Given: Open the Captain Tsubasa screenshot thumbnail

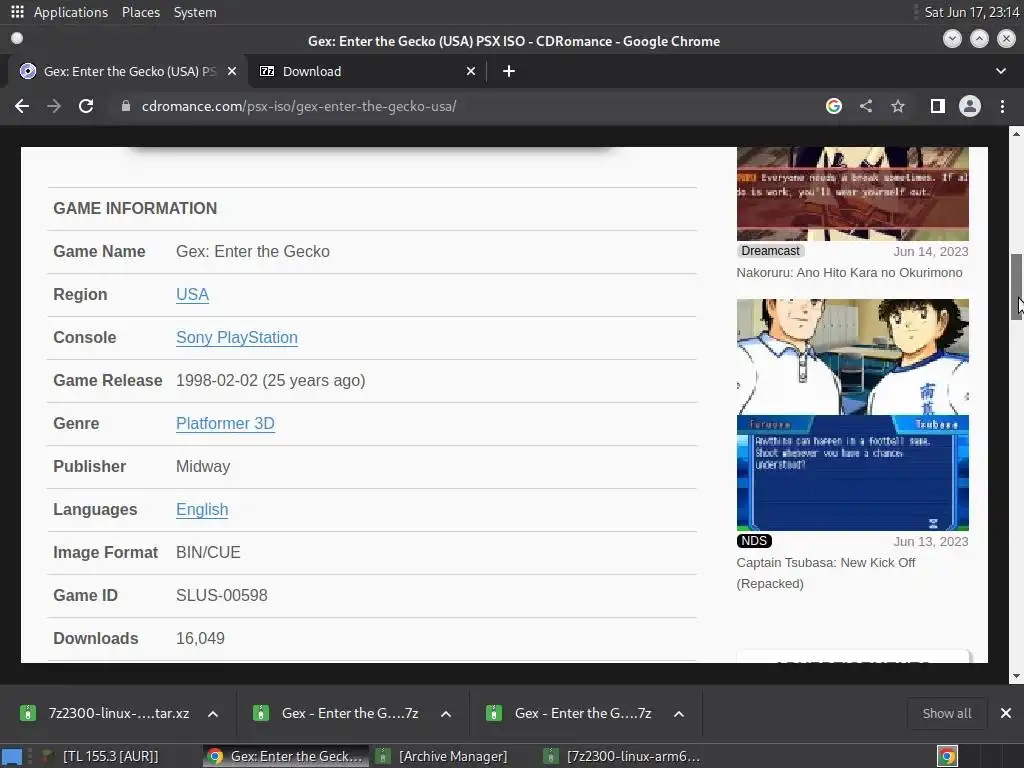Looking at the screenshot, I should (852, 415).
